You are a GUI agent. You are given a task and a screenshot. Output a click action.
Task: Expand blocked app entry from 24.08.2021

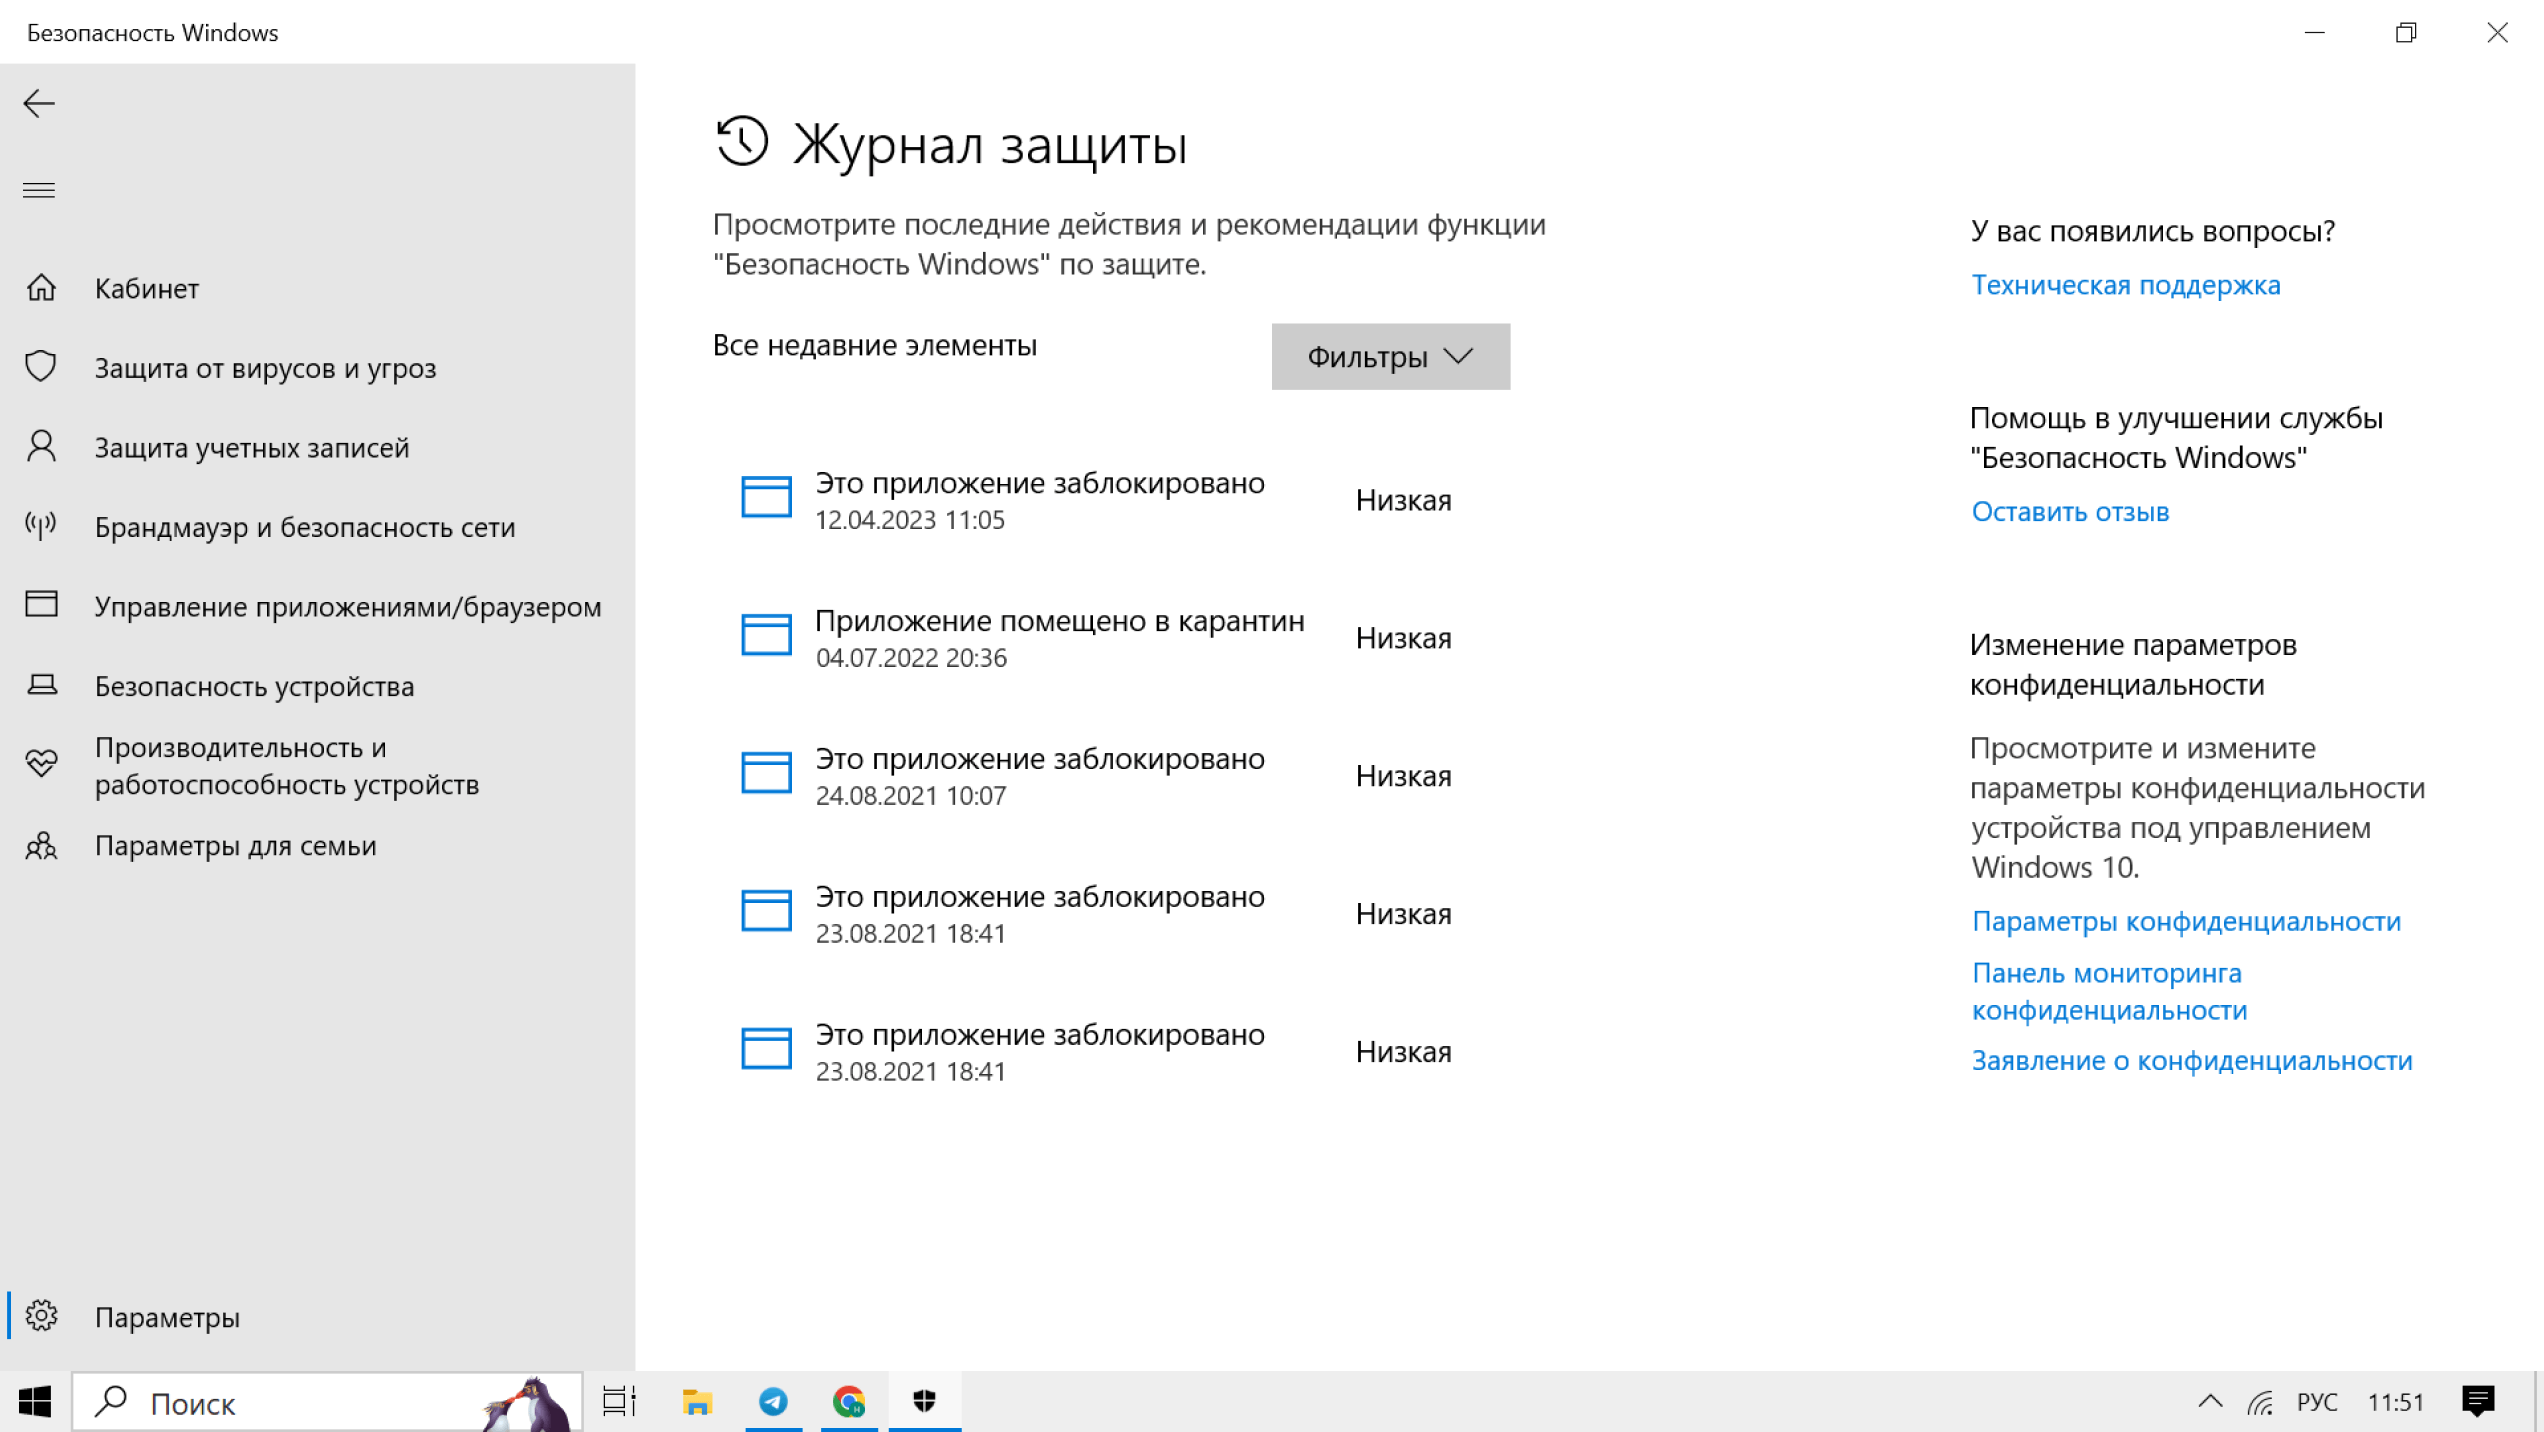[x=1038, y=775]
